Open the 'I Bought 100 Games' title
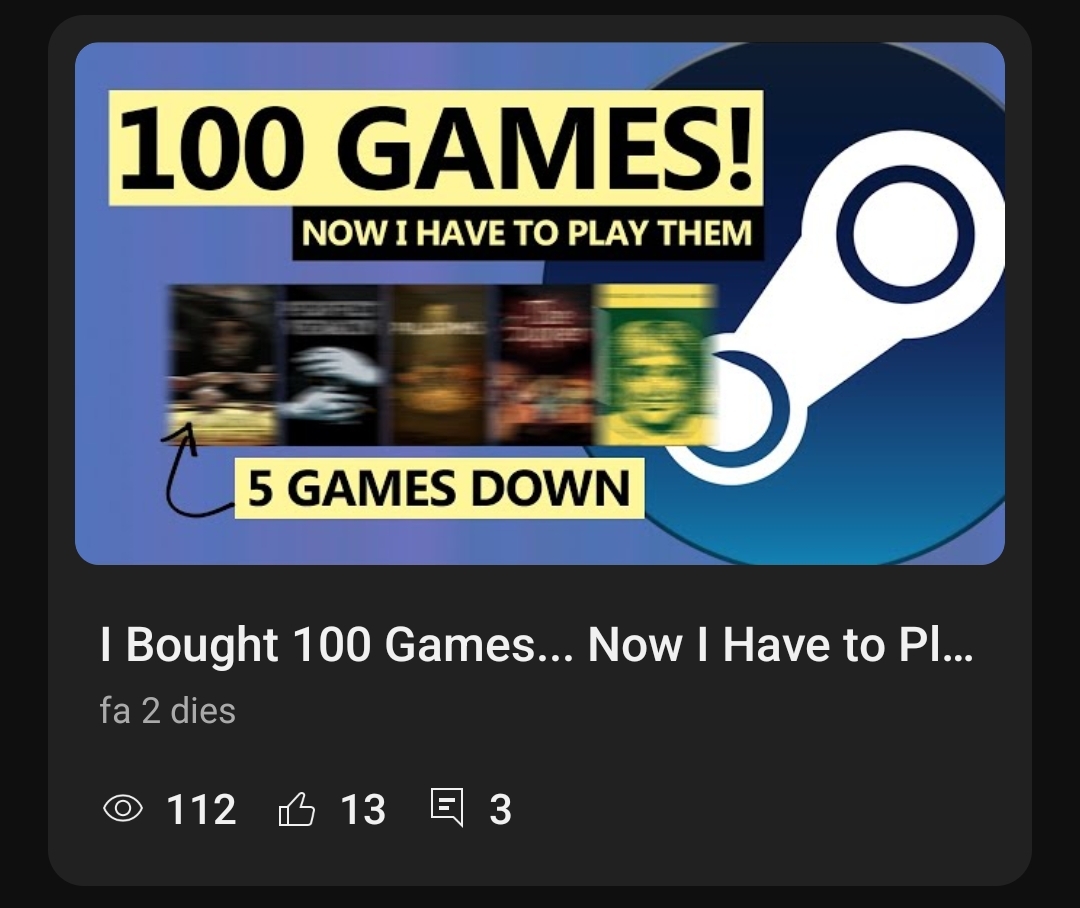The width and height of the screenshot is (1080, 908). 536,645
